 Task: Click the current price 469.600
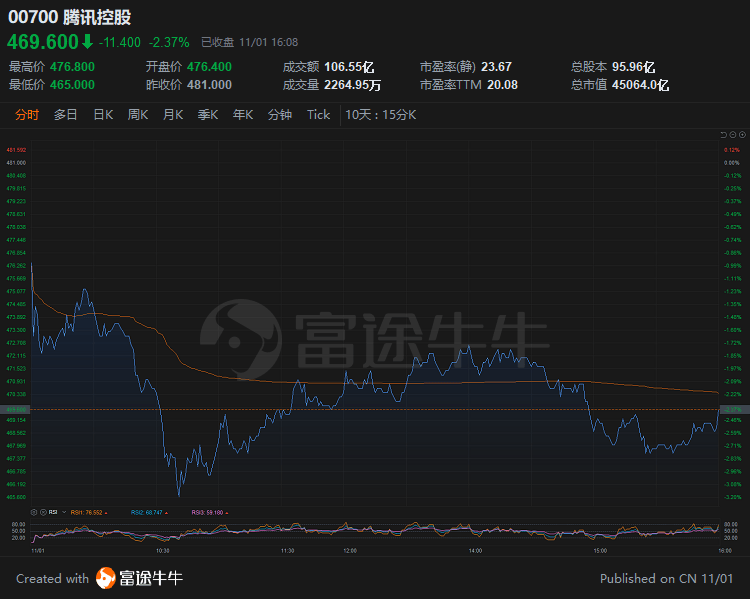click(43, 42)
